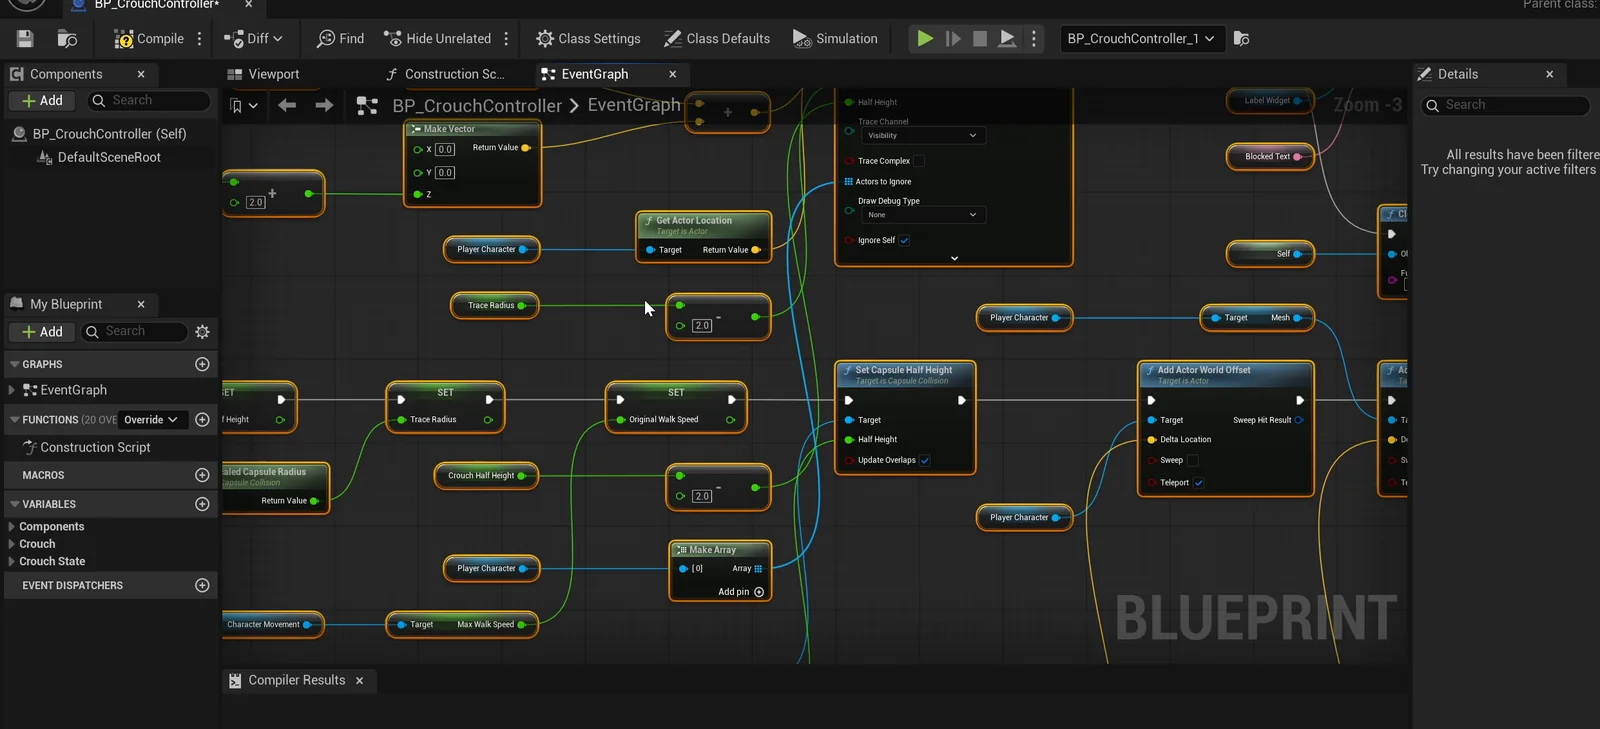The height and width of the screenshot is (729, 1600).
Task: Open Class Defaults
Action: [x=717, y=39]
